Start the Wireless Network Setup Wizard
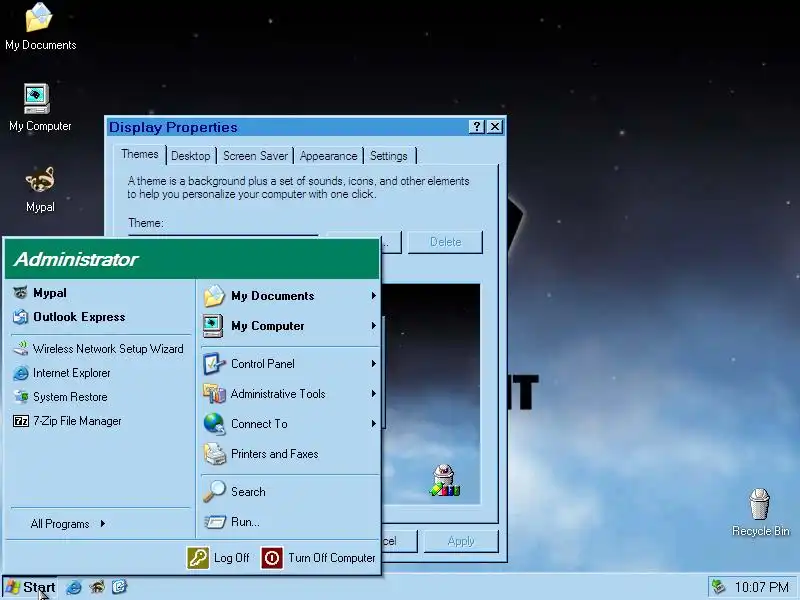 [x=101, y=349]
